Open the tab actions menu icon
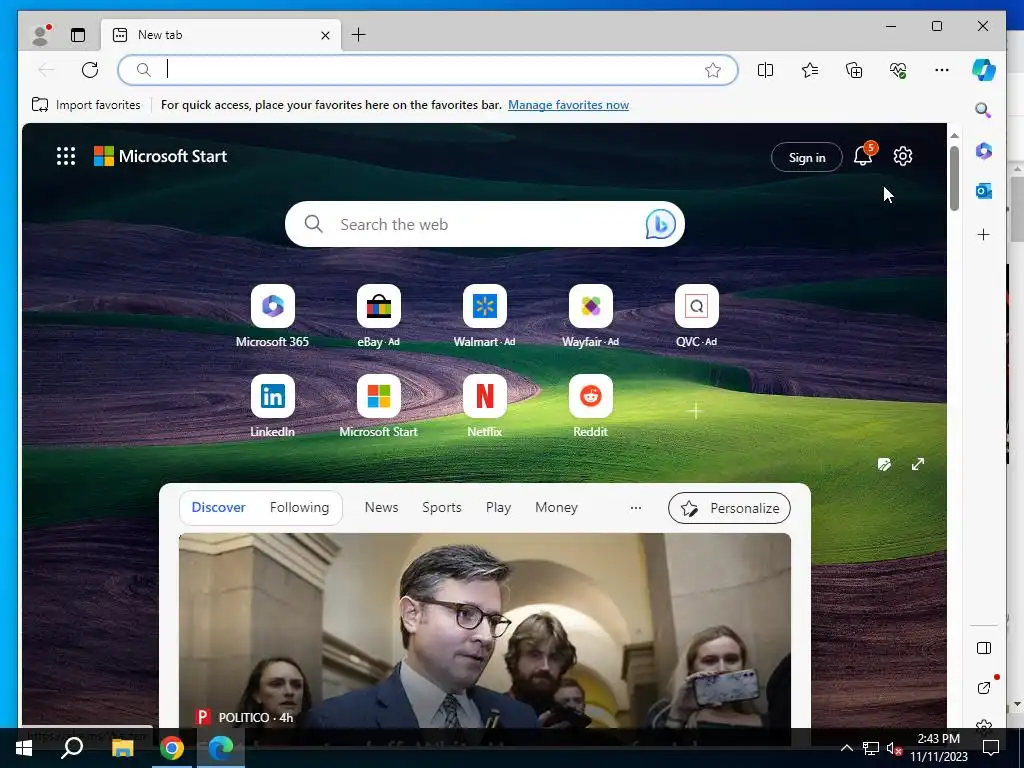The width and height of the screenshot is (1024, 768). 78,35
